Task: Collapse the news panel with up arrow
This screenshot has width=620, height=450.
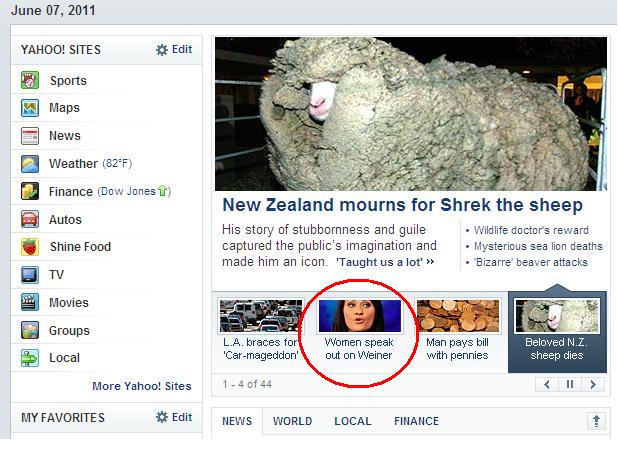Action: tap(596, 421)
